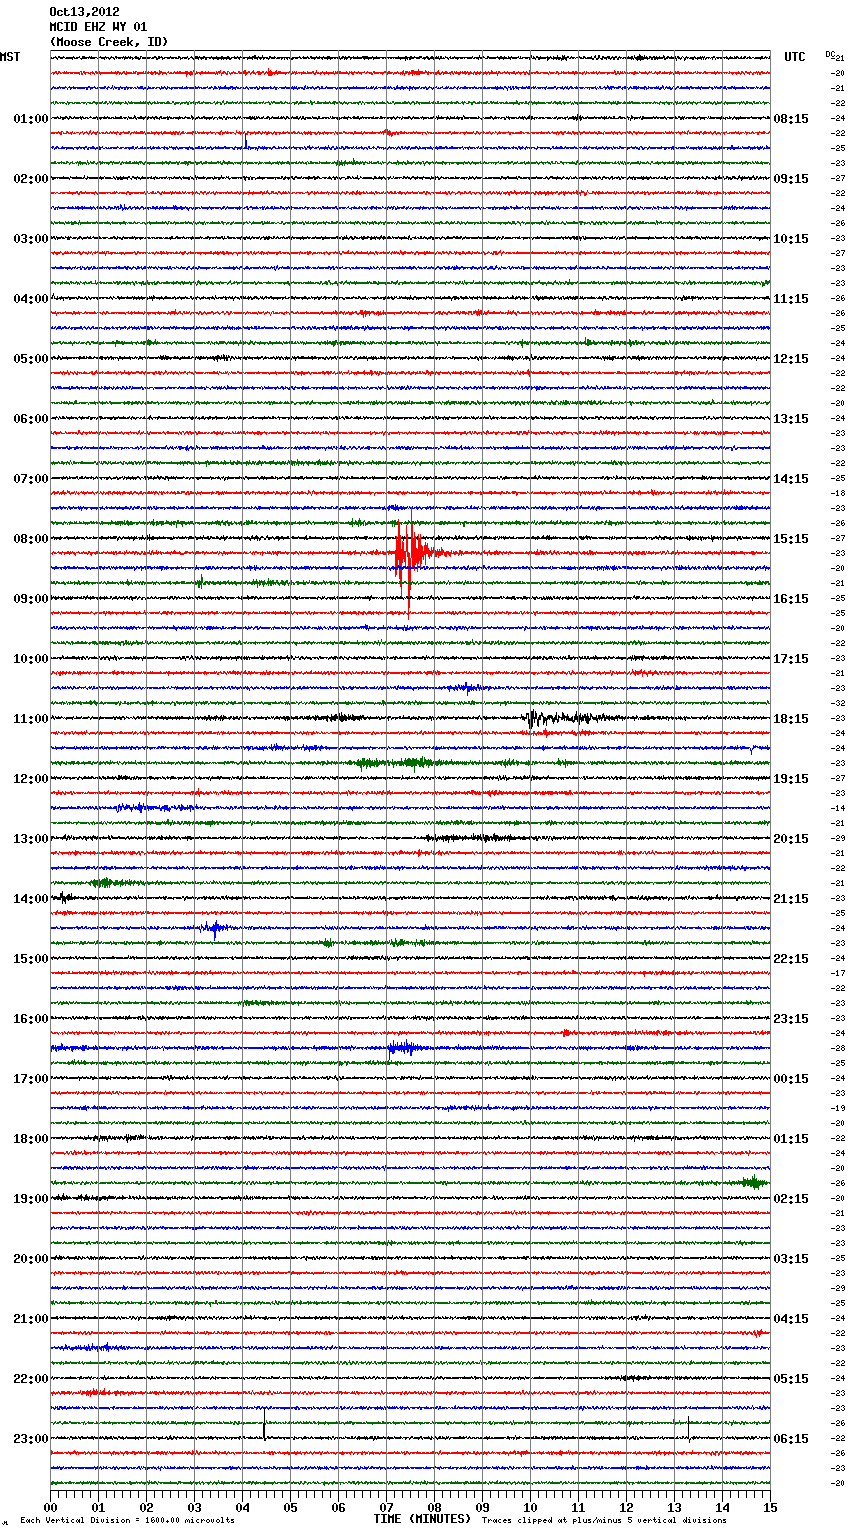Click minute 01 tick label on bottom axis
This screenshot has height=1534, width=850.
tap(98, 1507)
